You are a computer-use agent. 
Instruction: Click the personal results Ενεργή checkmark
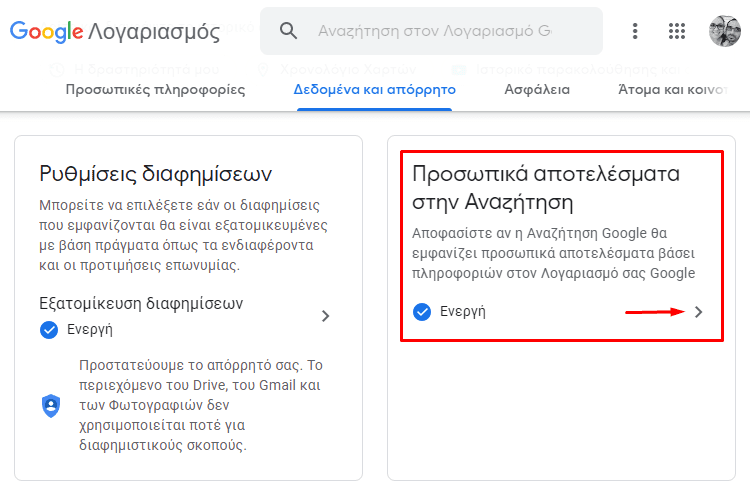[422, 312]
